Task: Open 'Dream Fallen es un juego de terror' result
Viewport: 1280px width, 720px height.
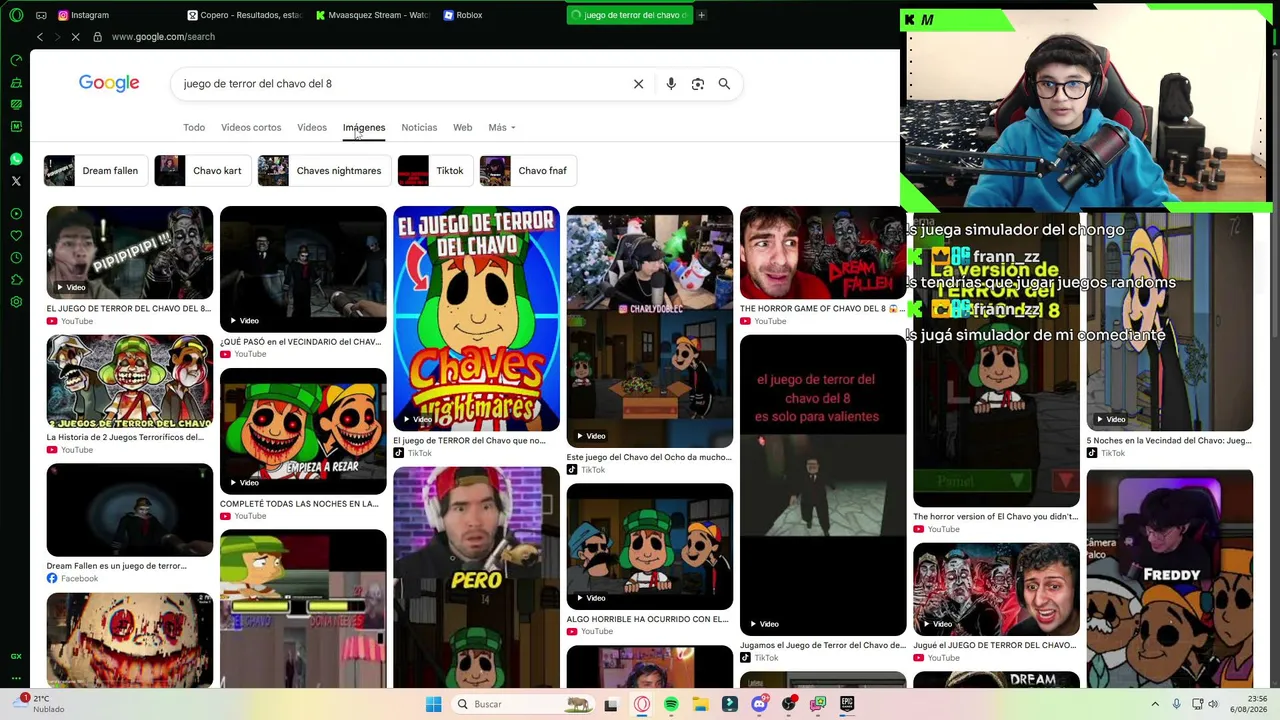Action: pyautogui.click(x=116, y=566)
